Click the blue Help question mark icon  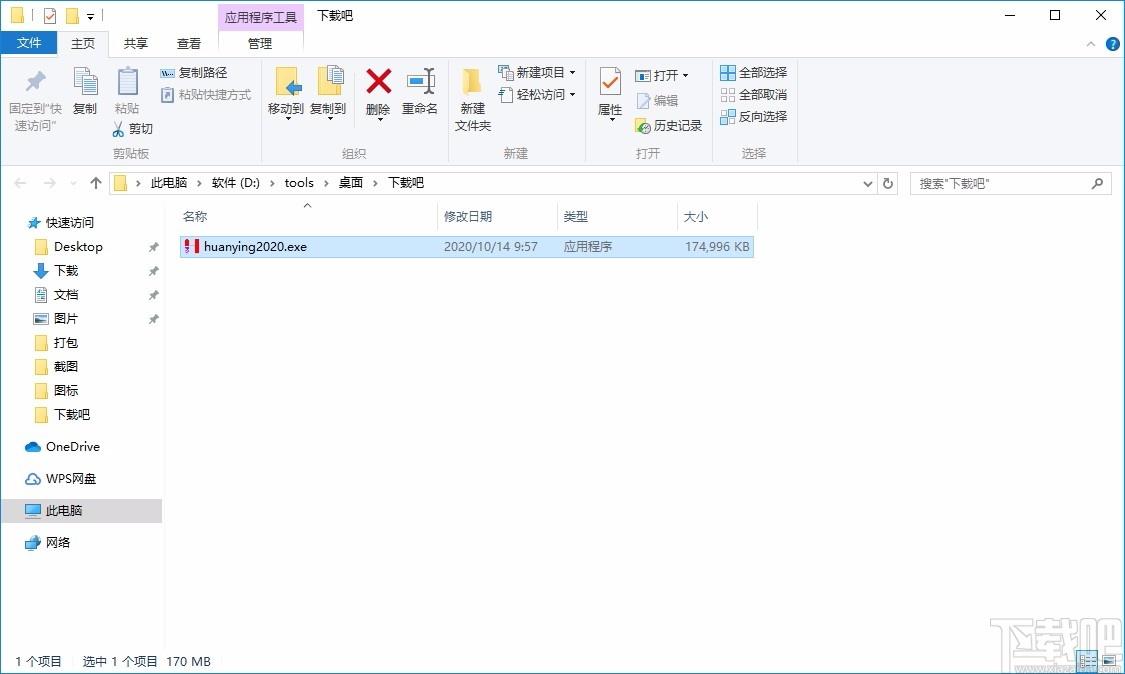[1113, 44]
